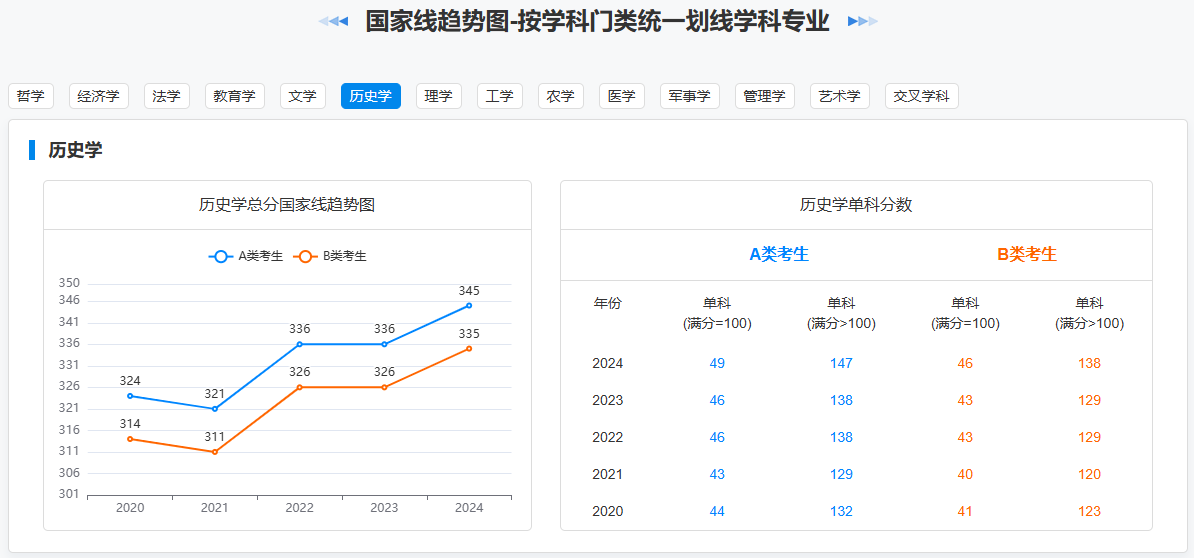1194x558 pixels.
Task: Select the 教育学 tab
Action: (x=235, y=96)
